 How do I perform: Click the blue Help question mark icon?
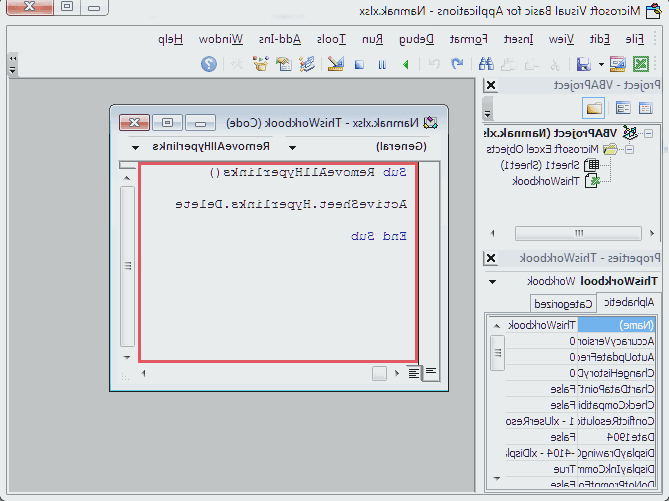pos(209,64)
